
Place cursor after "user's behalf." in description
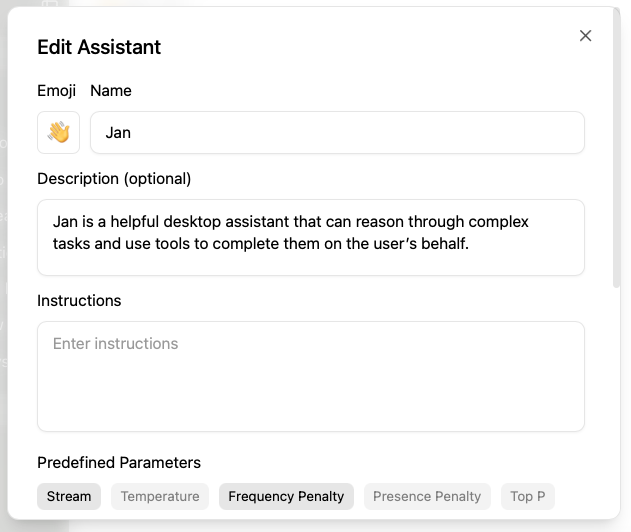tap(472, 244)
